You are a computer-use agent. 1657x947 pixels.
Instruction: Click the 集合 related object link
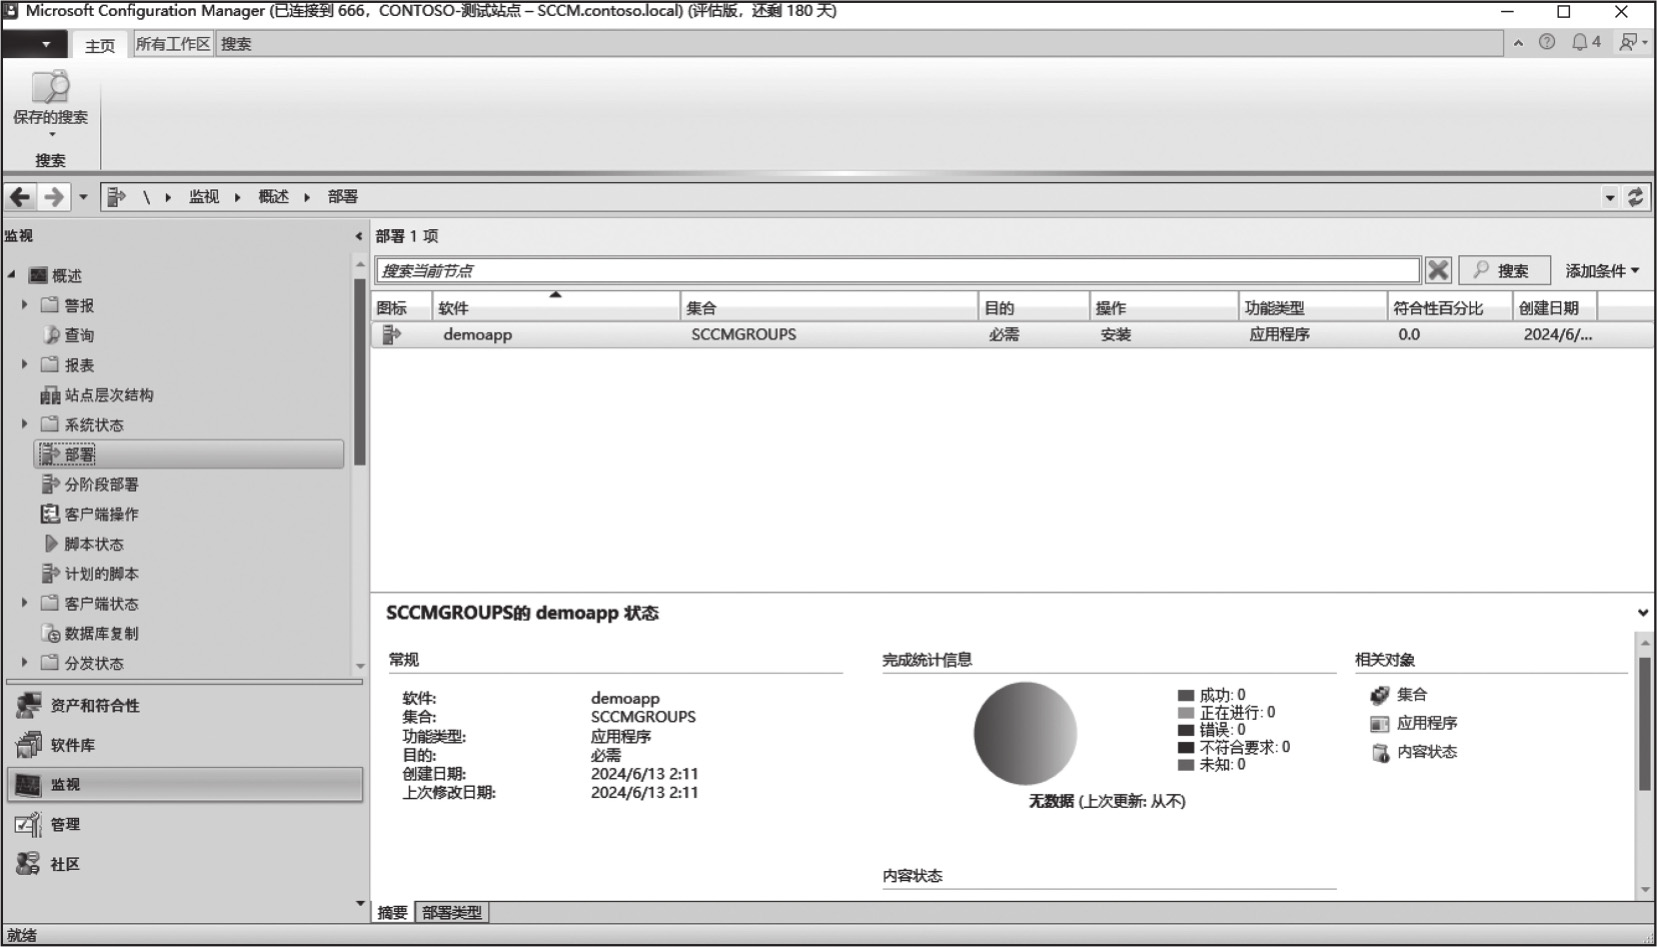click(1412, 694)
